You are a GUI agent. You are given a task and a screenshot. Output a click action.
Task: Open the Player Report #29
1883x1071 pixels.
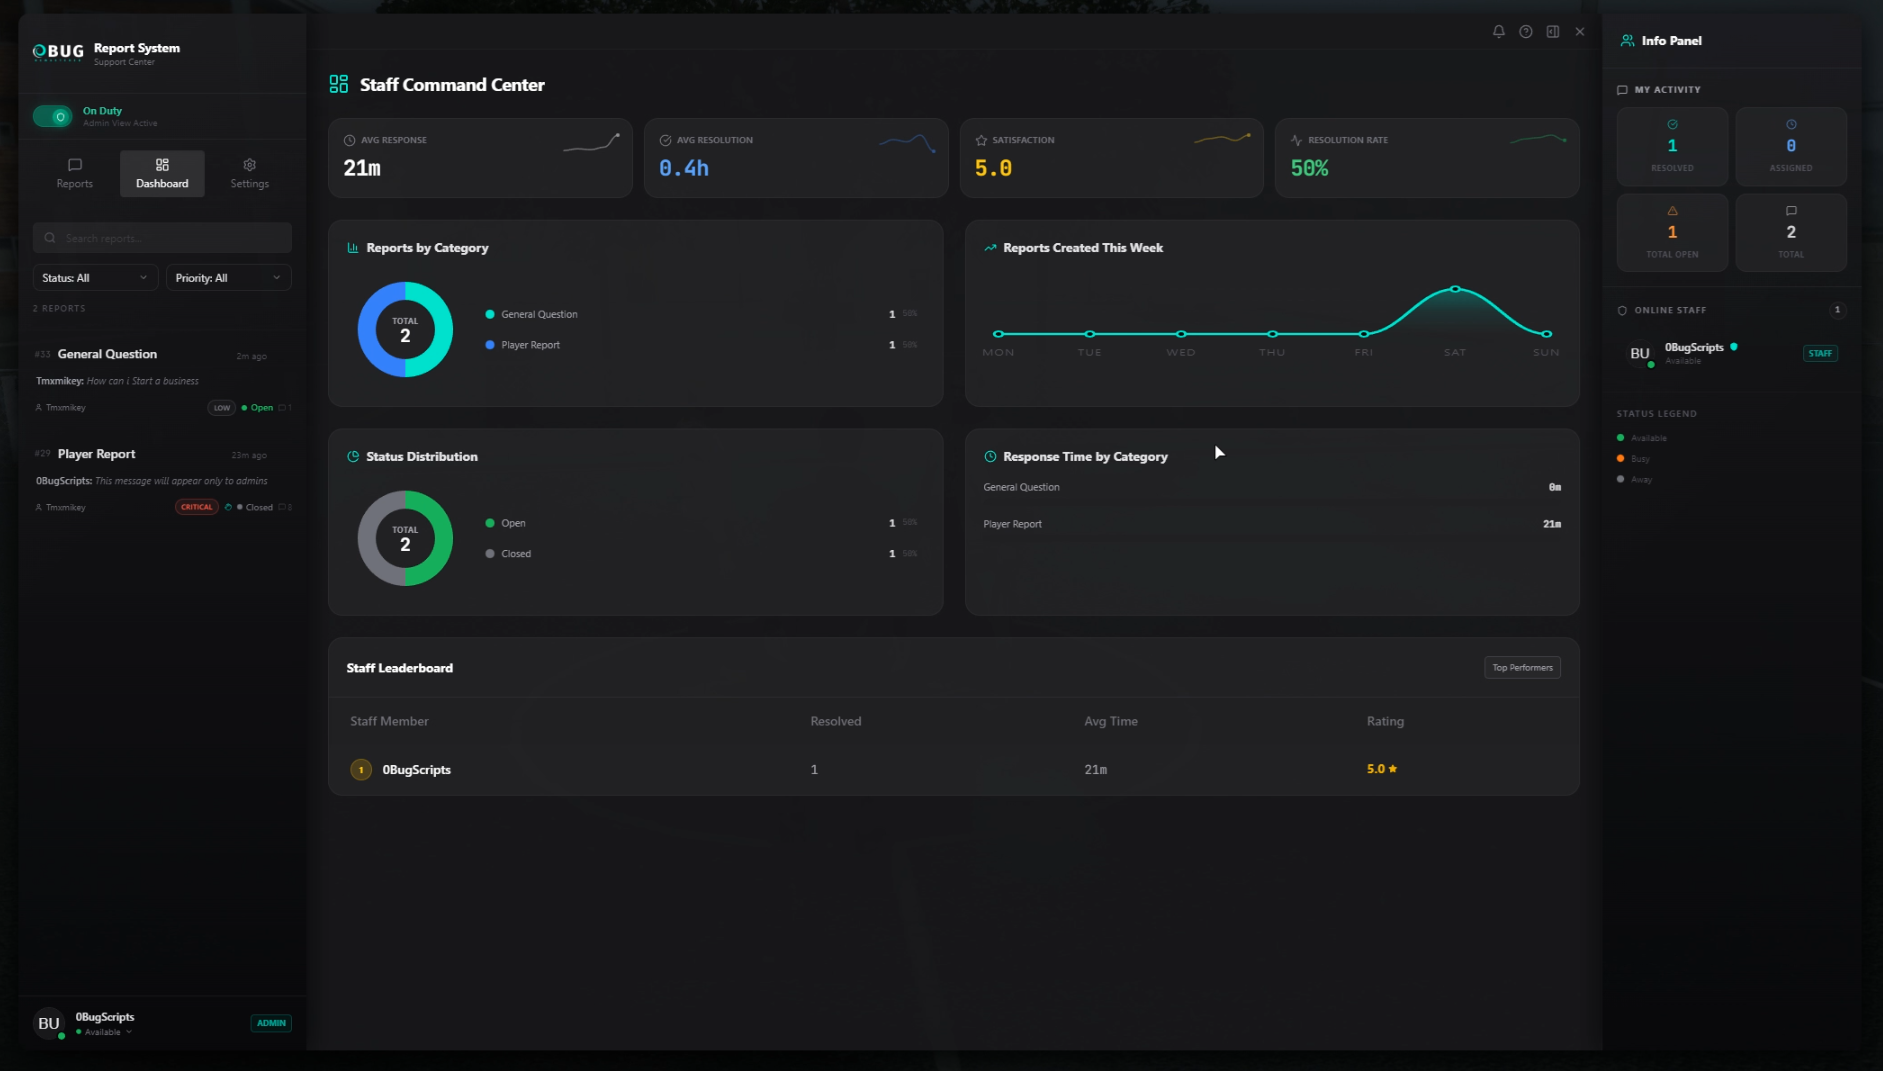162,481
